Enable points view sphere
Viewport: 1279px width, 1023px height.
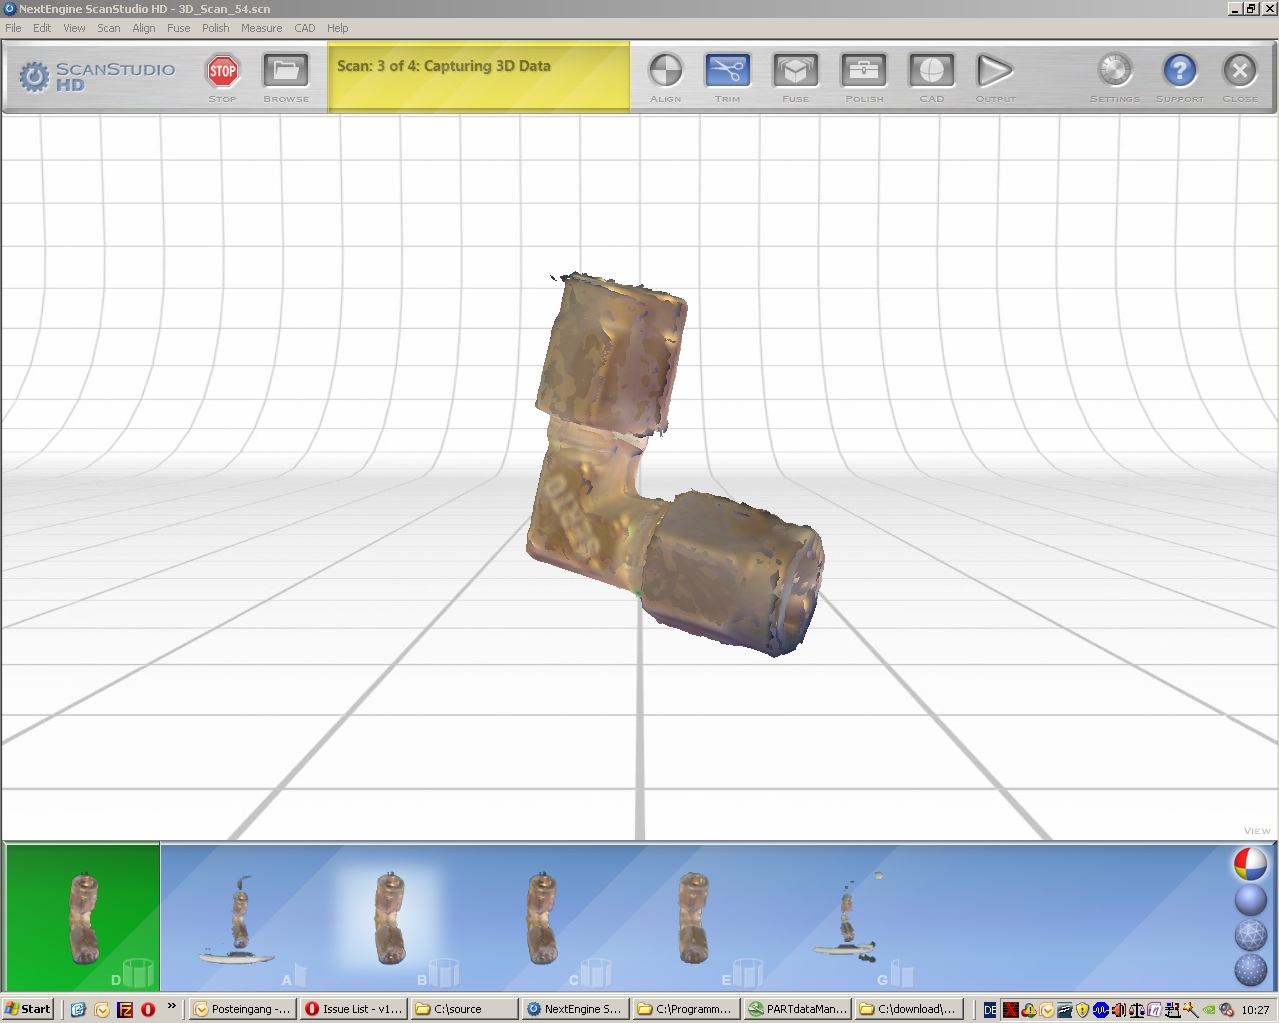pyautogui.click(x=1250, y=969)
